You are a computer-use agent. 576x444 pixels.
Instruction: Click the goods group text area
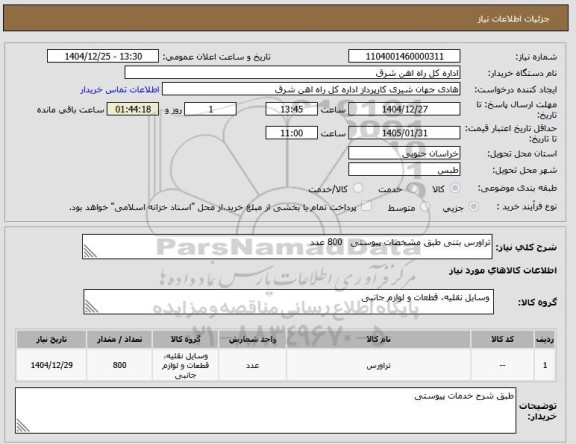tap(288, 302)
